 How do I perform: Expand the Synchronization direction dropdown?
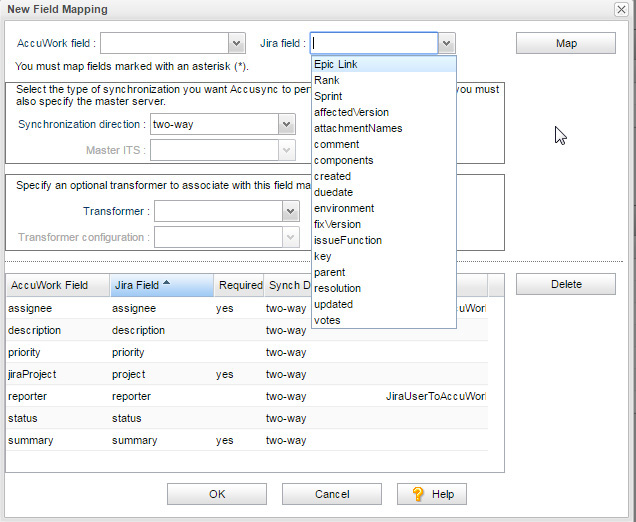[287, 125]
